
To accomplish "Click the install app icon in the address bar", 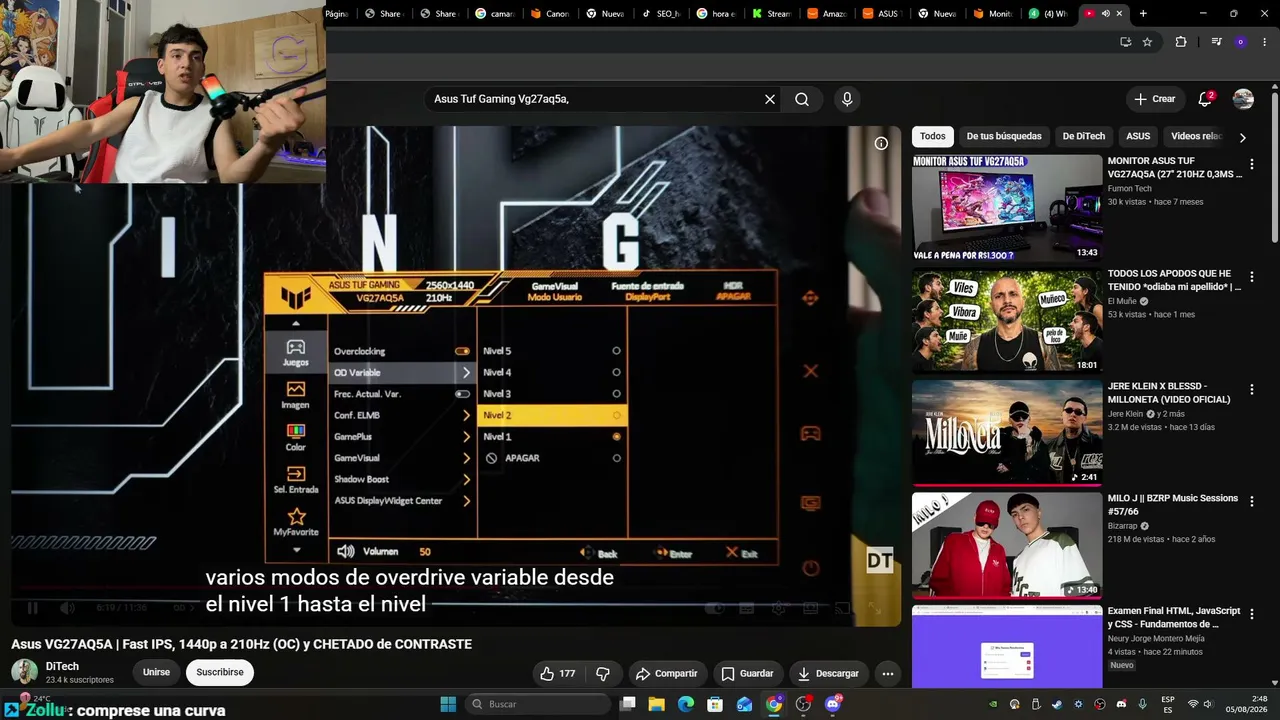I will tap(1125, 42).
